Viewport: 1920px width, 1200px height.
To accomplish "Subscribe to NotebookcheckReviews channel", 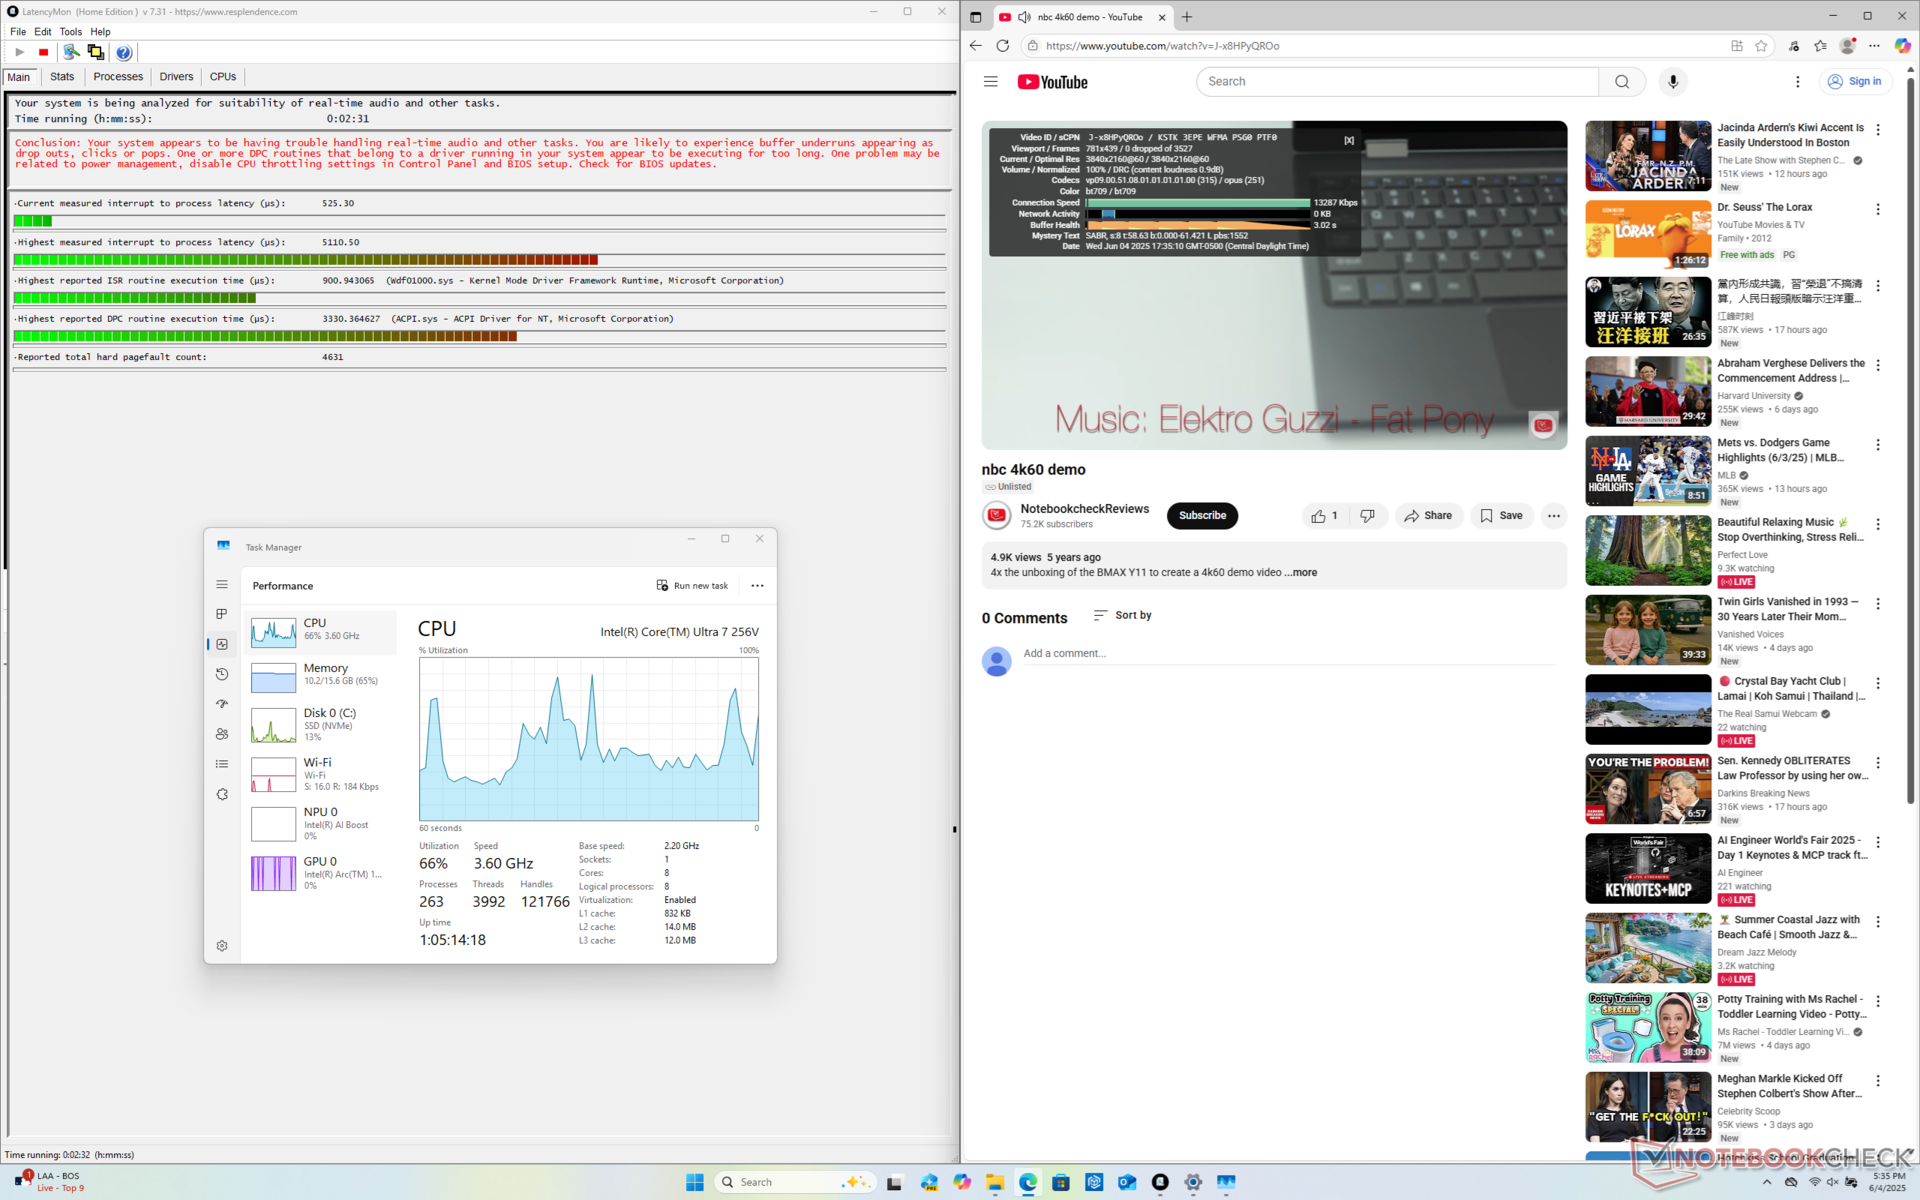I will (1202, 516).
